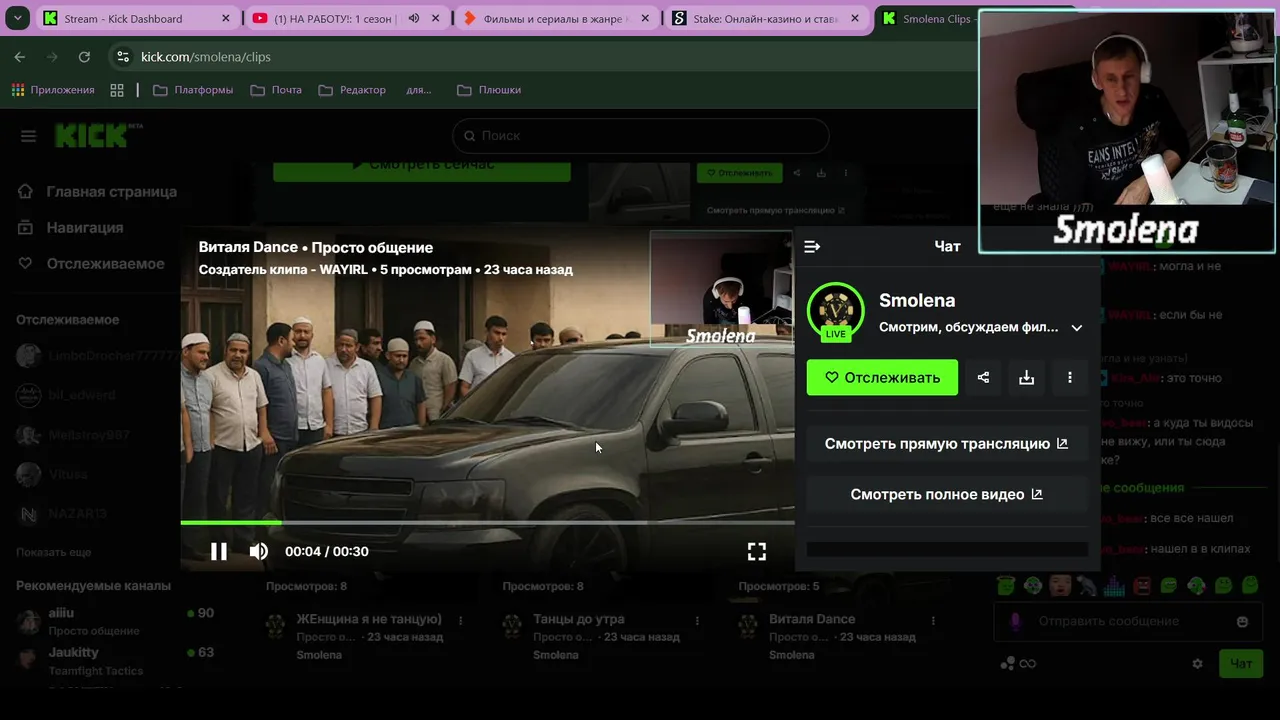Click the green Чат send button
1280x720 pixels.
(x=1241, y=663)
